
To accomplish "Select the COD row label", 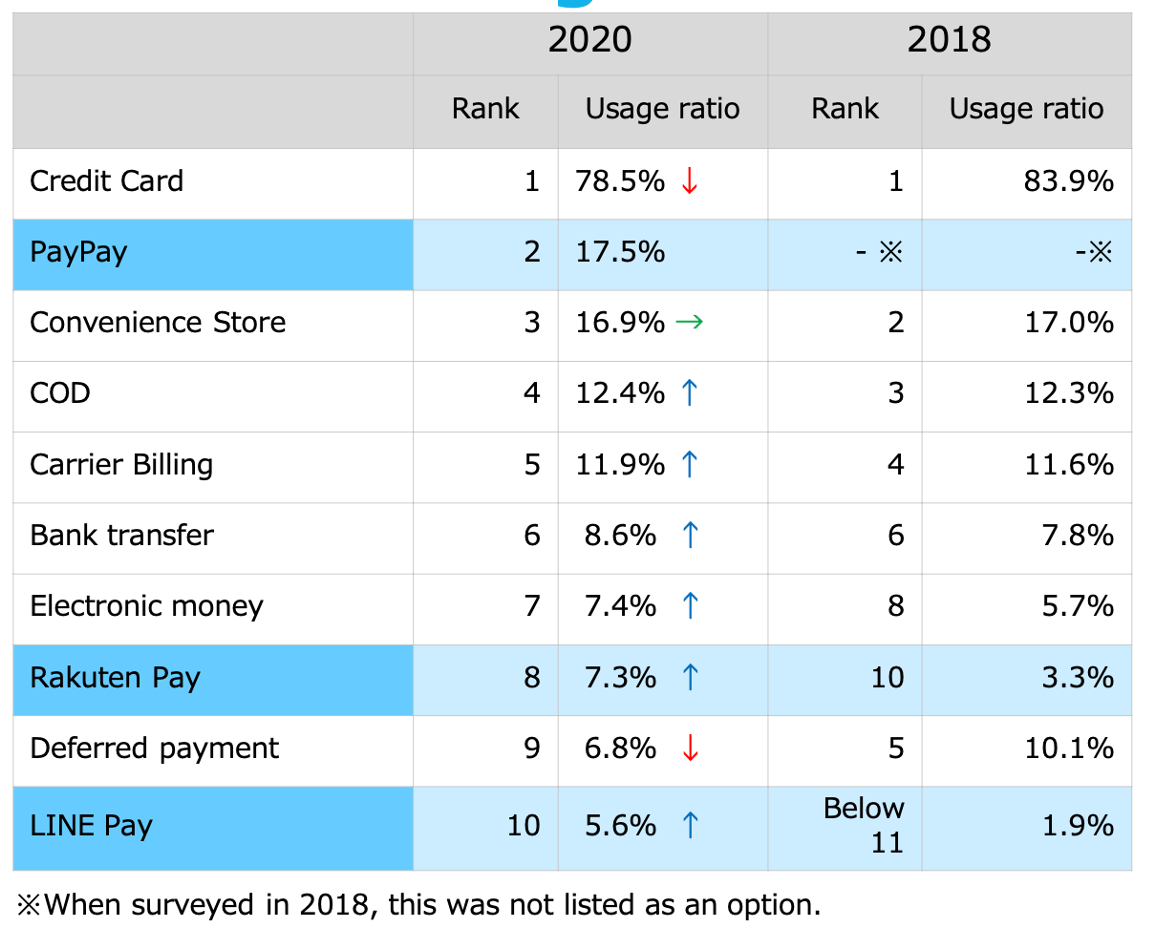I will pyautogui.click(x=60, y=393).
